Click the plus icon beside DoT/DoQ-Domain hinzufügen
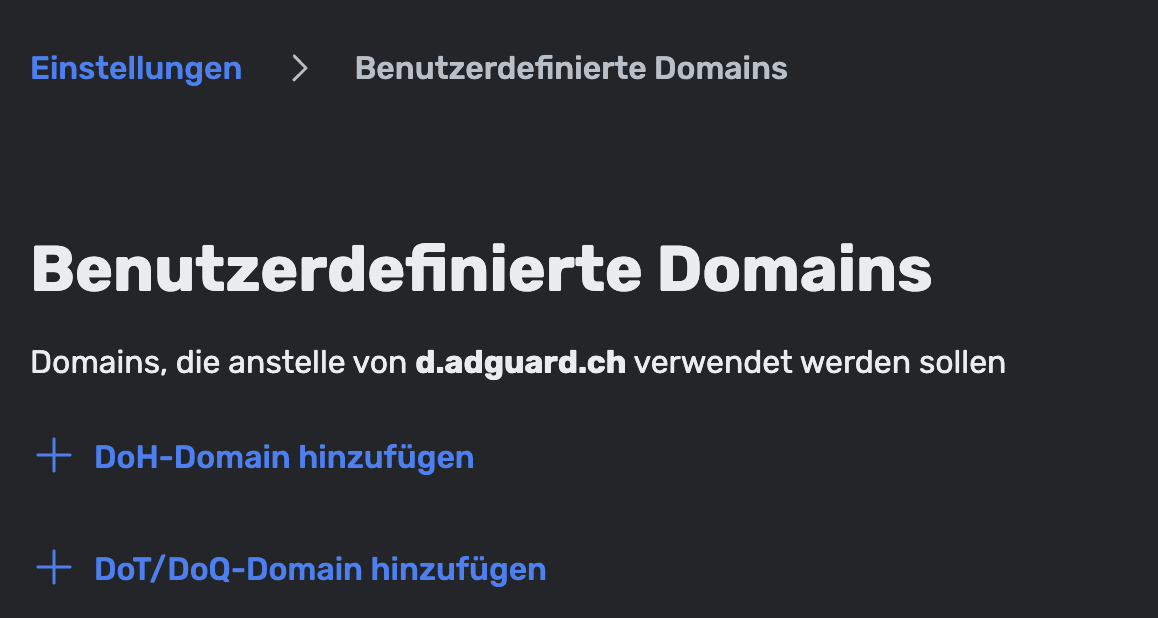This screenshot has height=618, width=1158. click(54, 568)
